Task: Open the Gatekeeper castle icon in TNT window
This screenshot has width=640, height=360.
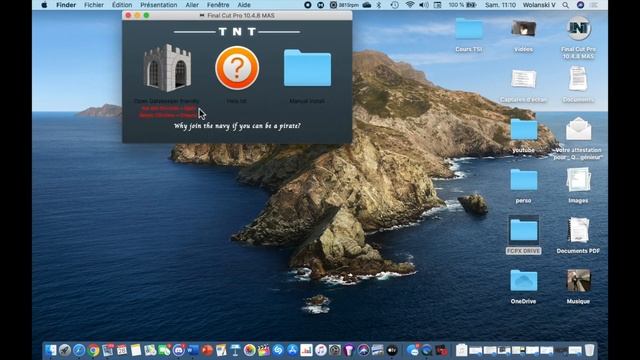Action: pyautogui.click(x=167, y=68)
